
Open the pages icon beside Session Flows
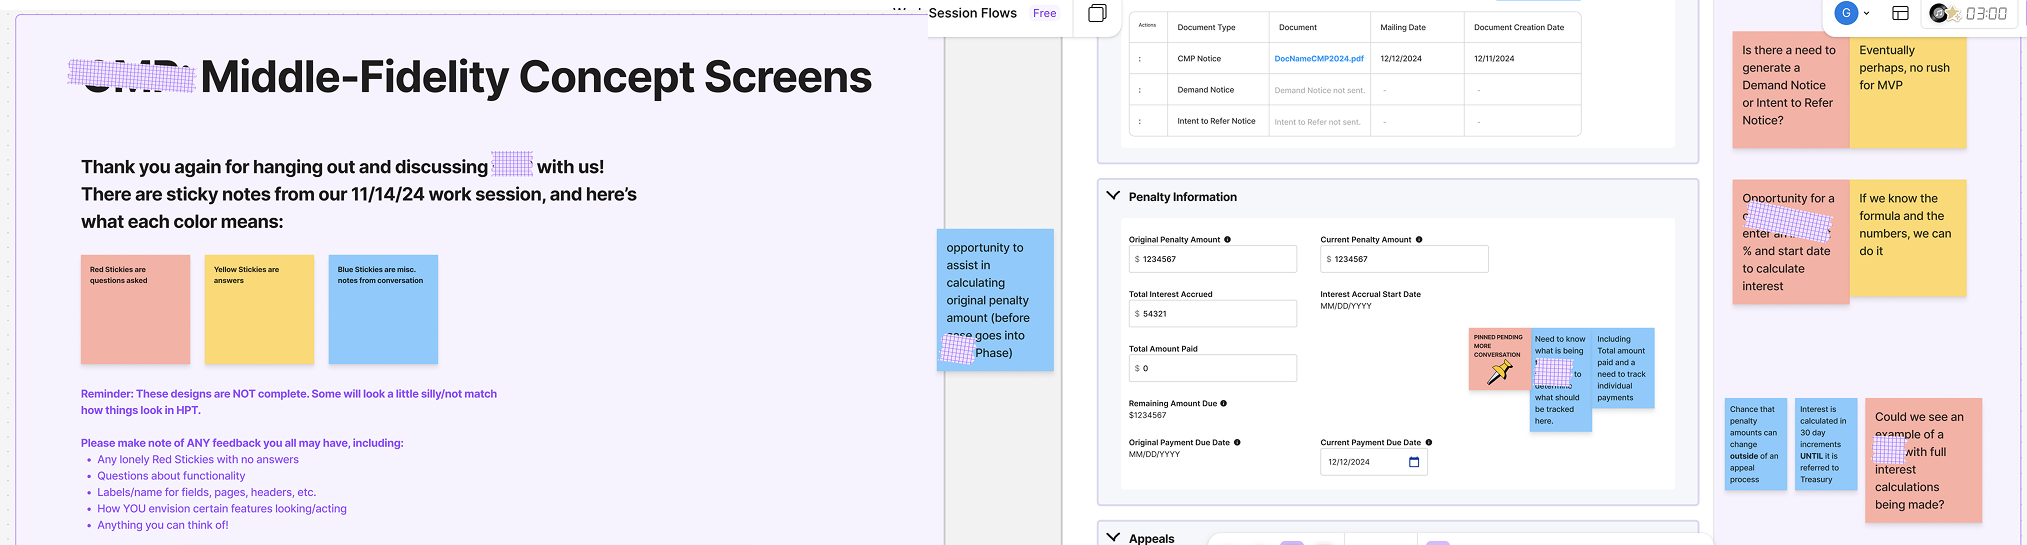pyautogui.click(x=1097, y=13)
